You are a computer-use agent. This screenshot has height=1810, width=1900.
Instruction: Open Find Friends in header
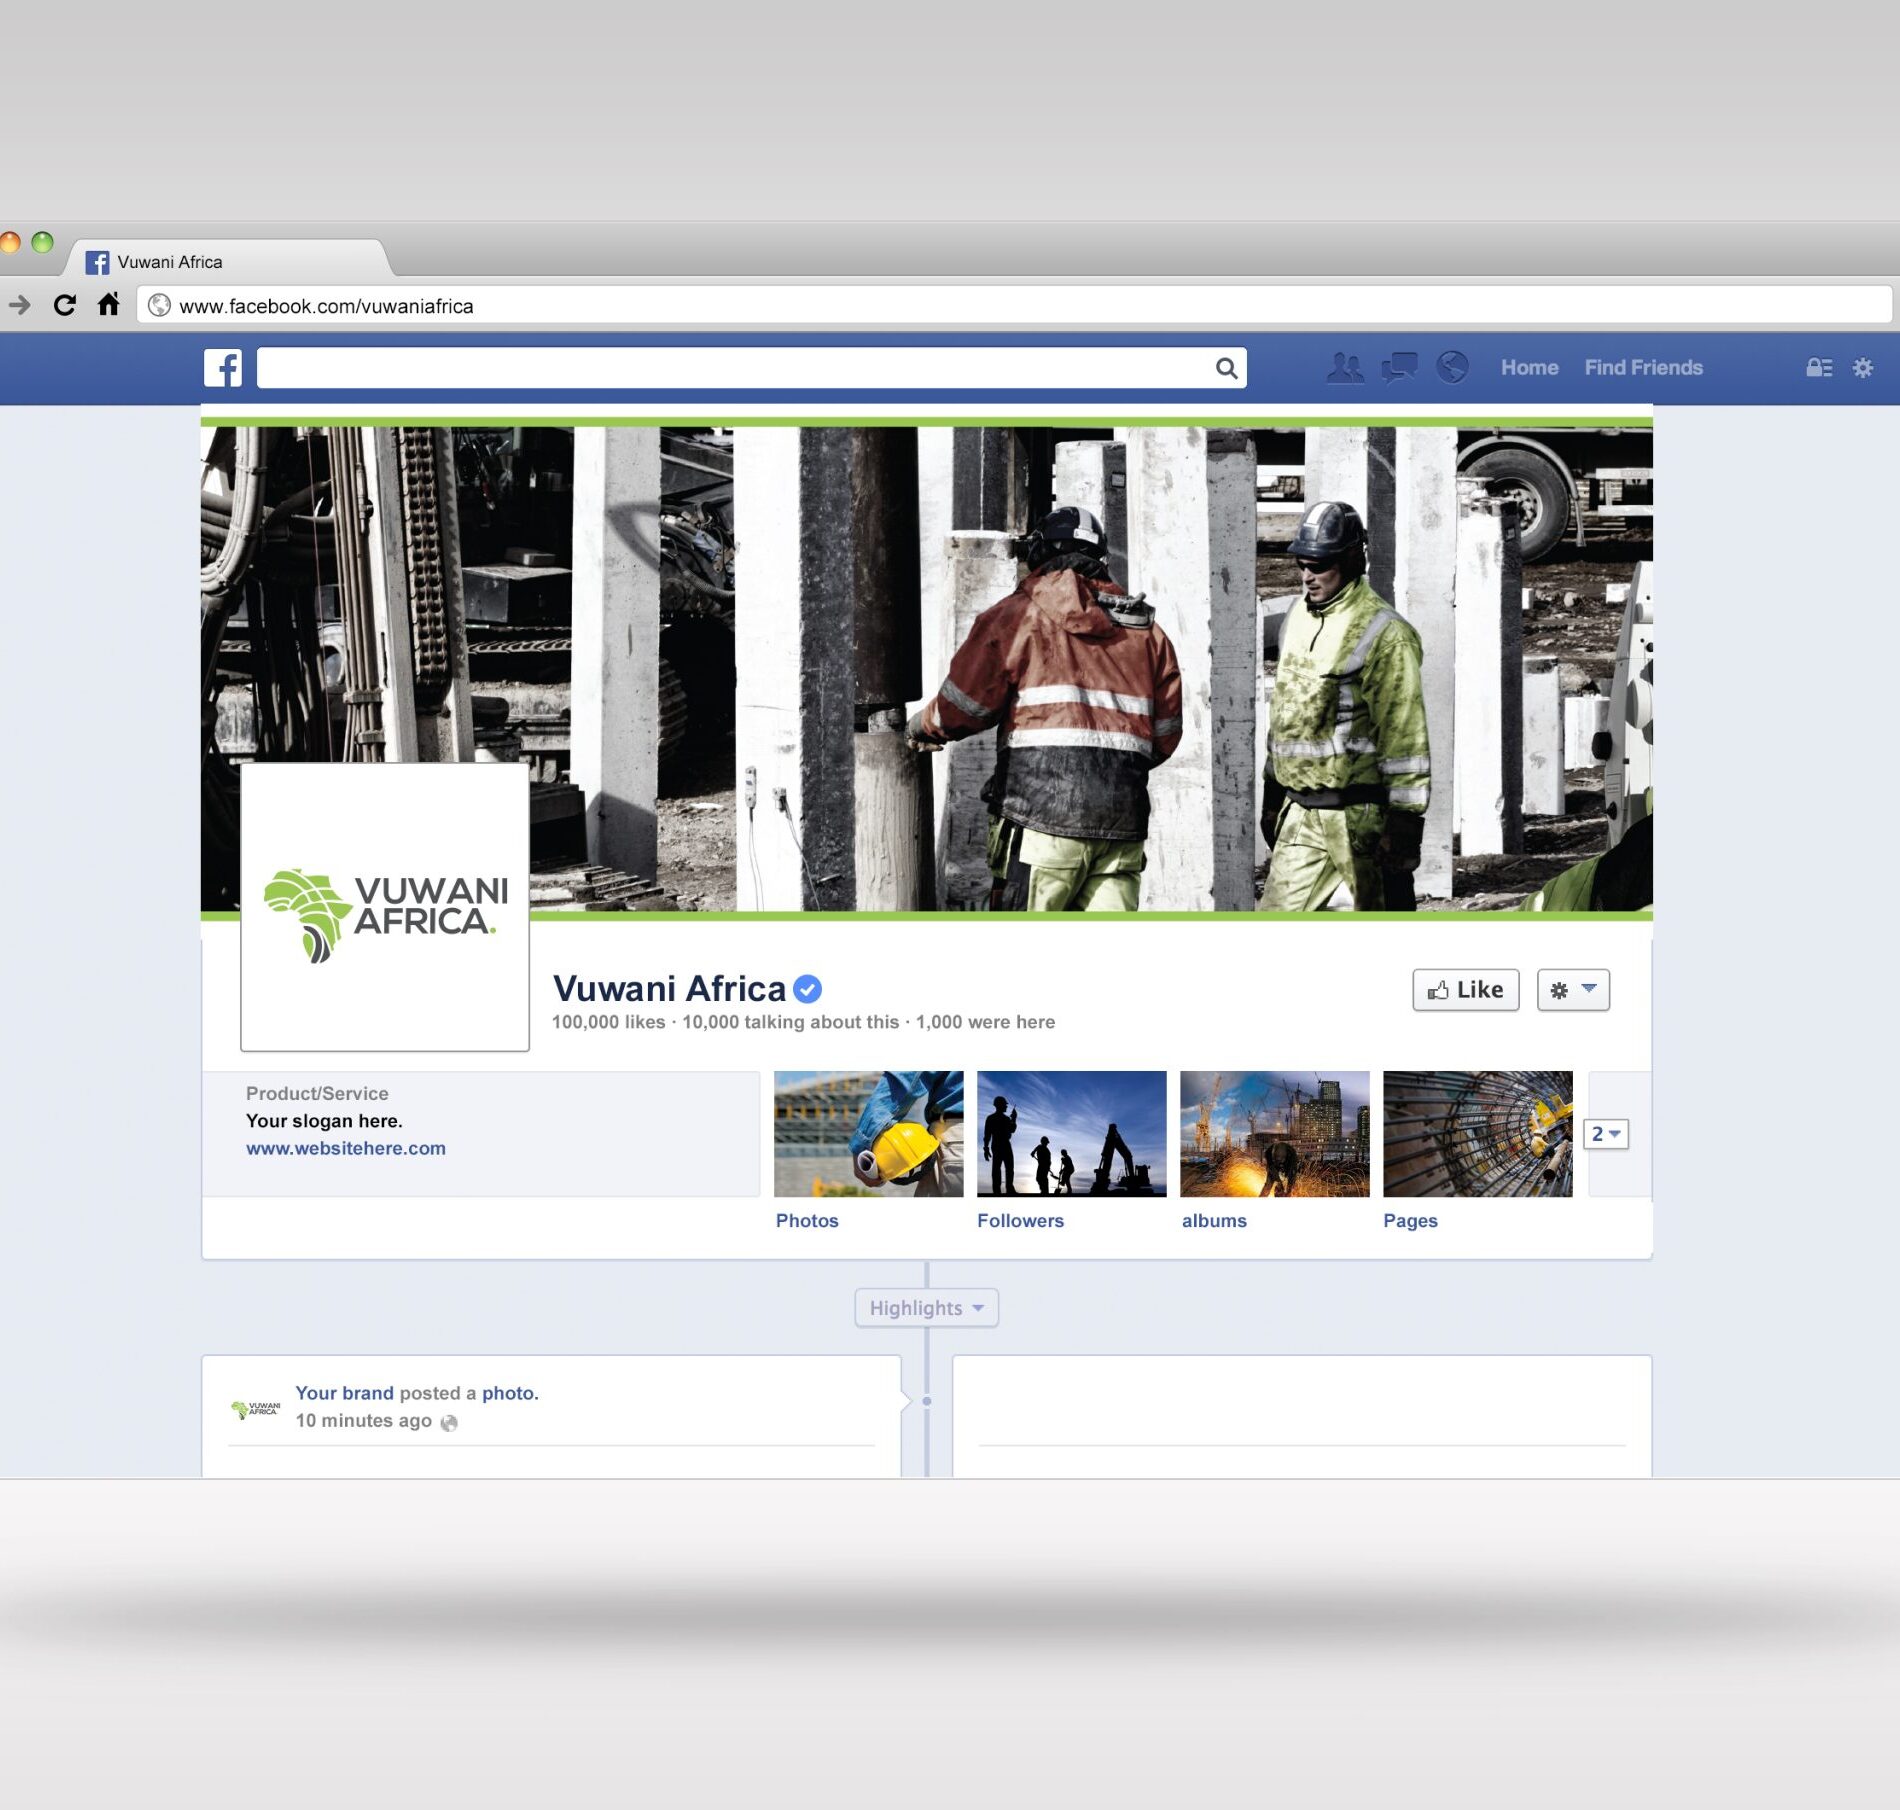pos(1643,368)
